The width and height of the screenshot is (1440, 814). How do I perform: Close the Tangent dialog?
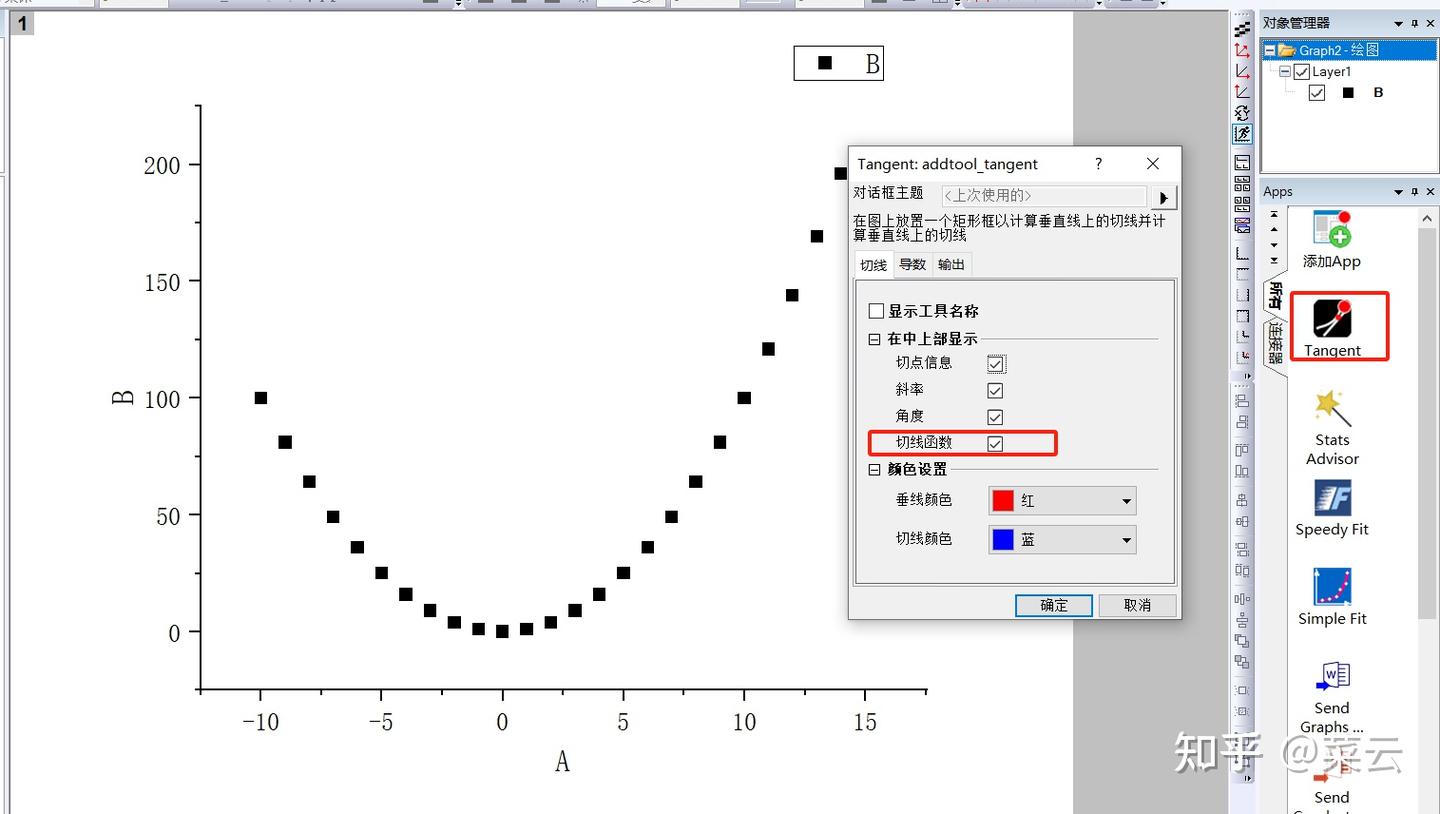[1153, 164]
